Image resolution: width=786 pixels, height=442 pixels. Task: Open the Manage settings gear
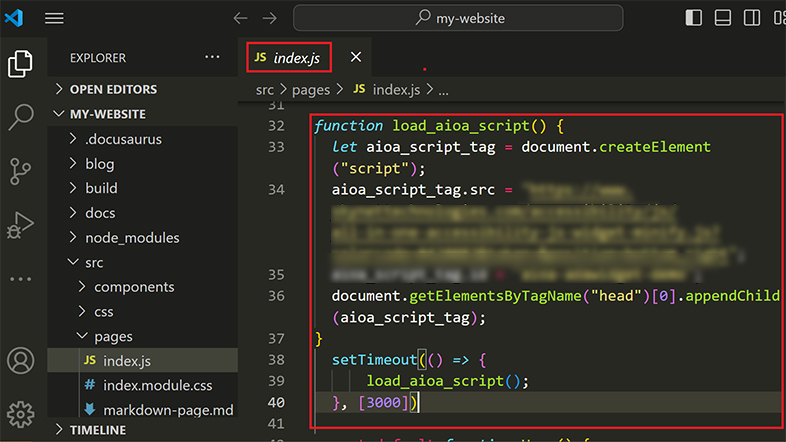point(21,414)
